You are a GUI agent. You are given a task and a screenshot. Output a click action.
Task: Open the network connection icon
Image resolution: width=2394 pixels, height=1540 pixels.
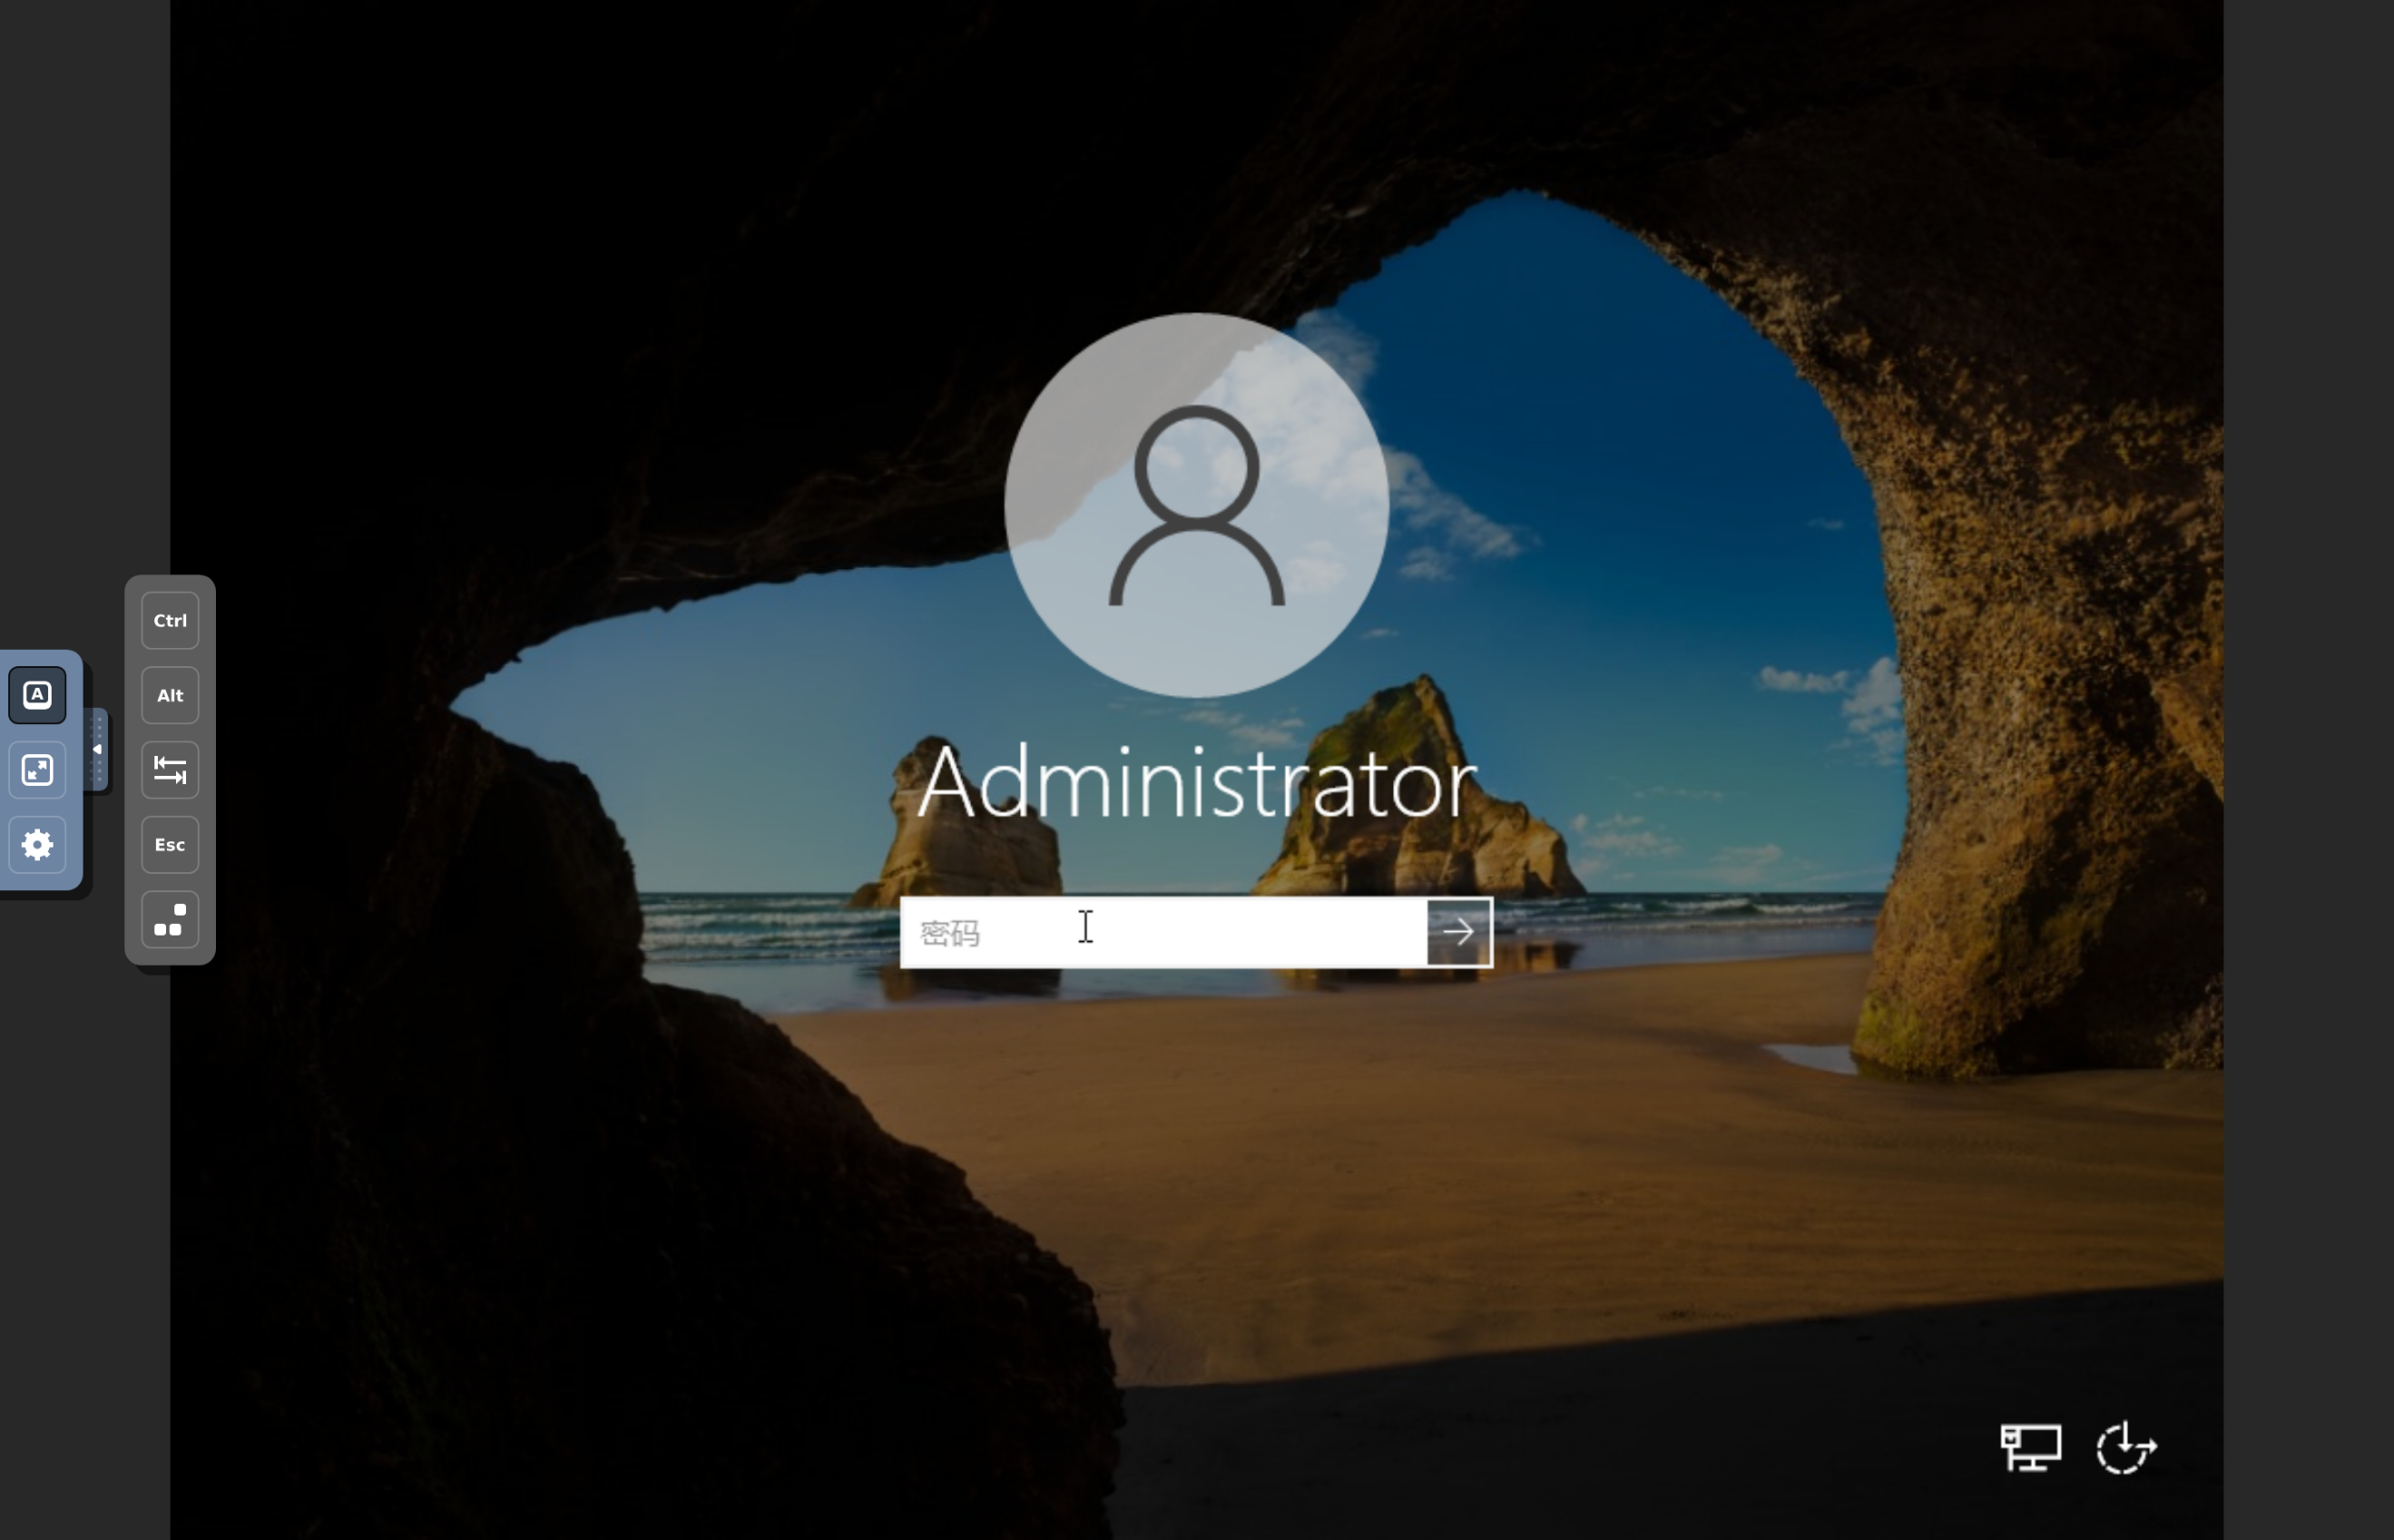(2030, 1447)
